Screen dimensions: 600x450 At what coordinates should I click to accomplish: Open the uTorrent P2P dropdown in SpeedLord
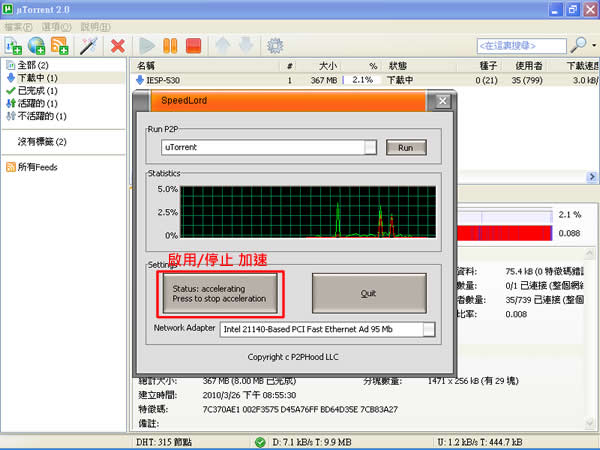coord(370,147)
